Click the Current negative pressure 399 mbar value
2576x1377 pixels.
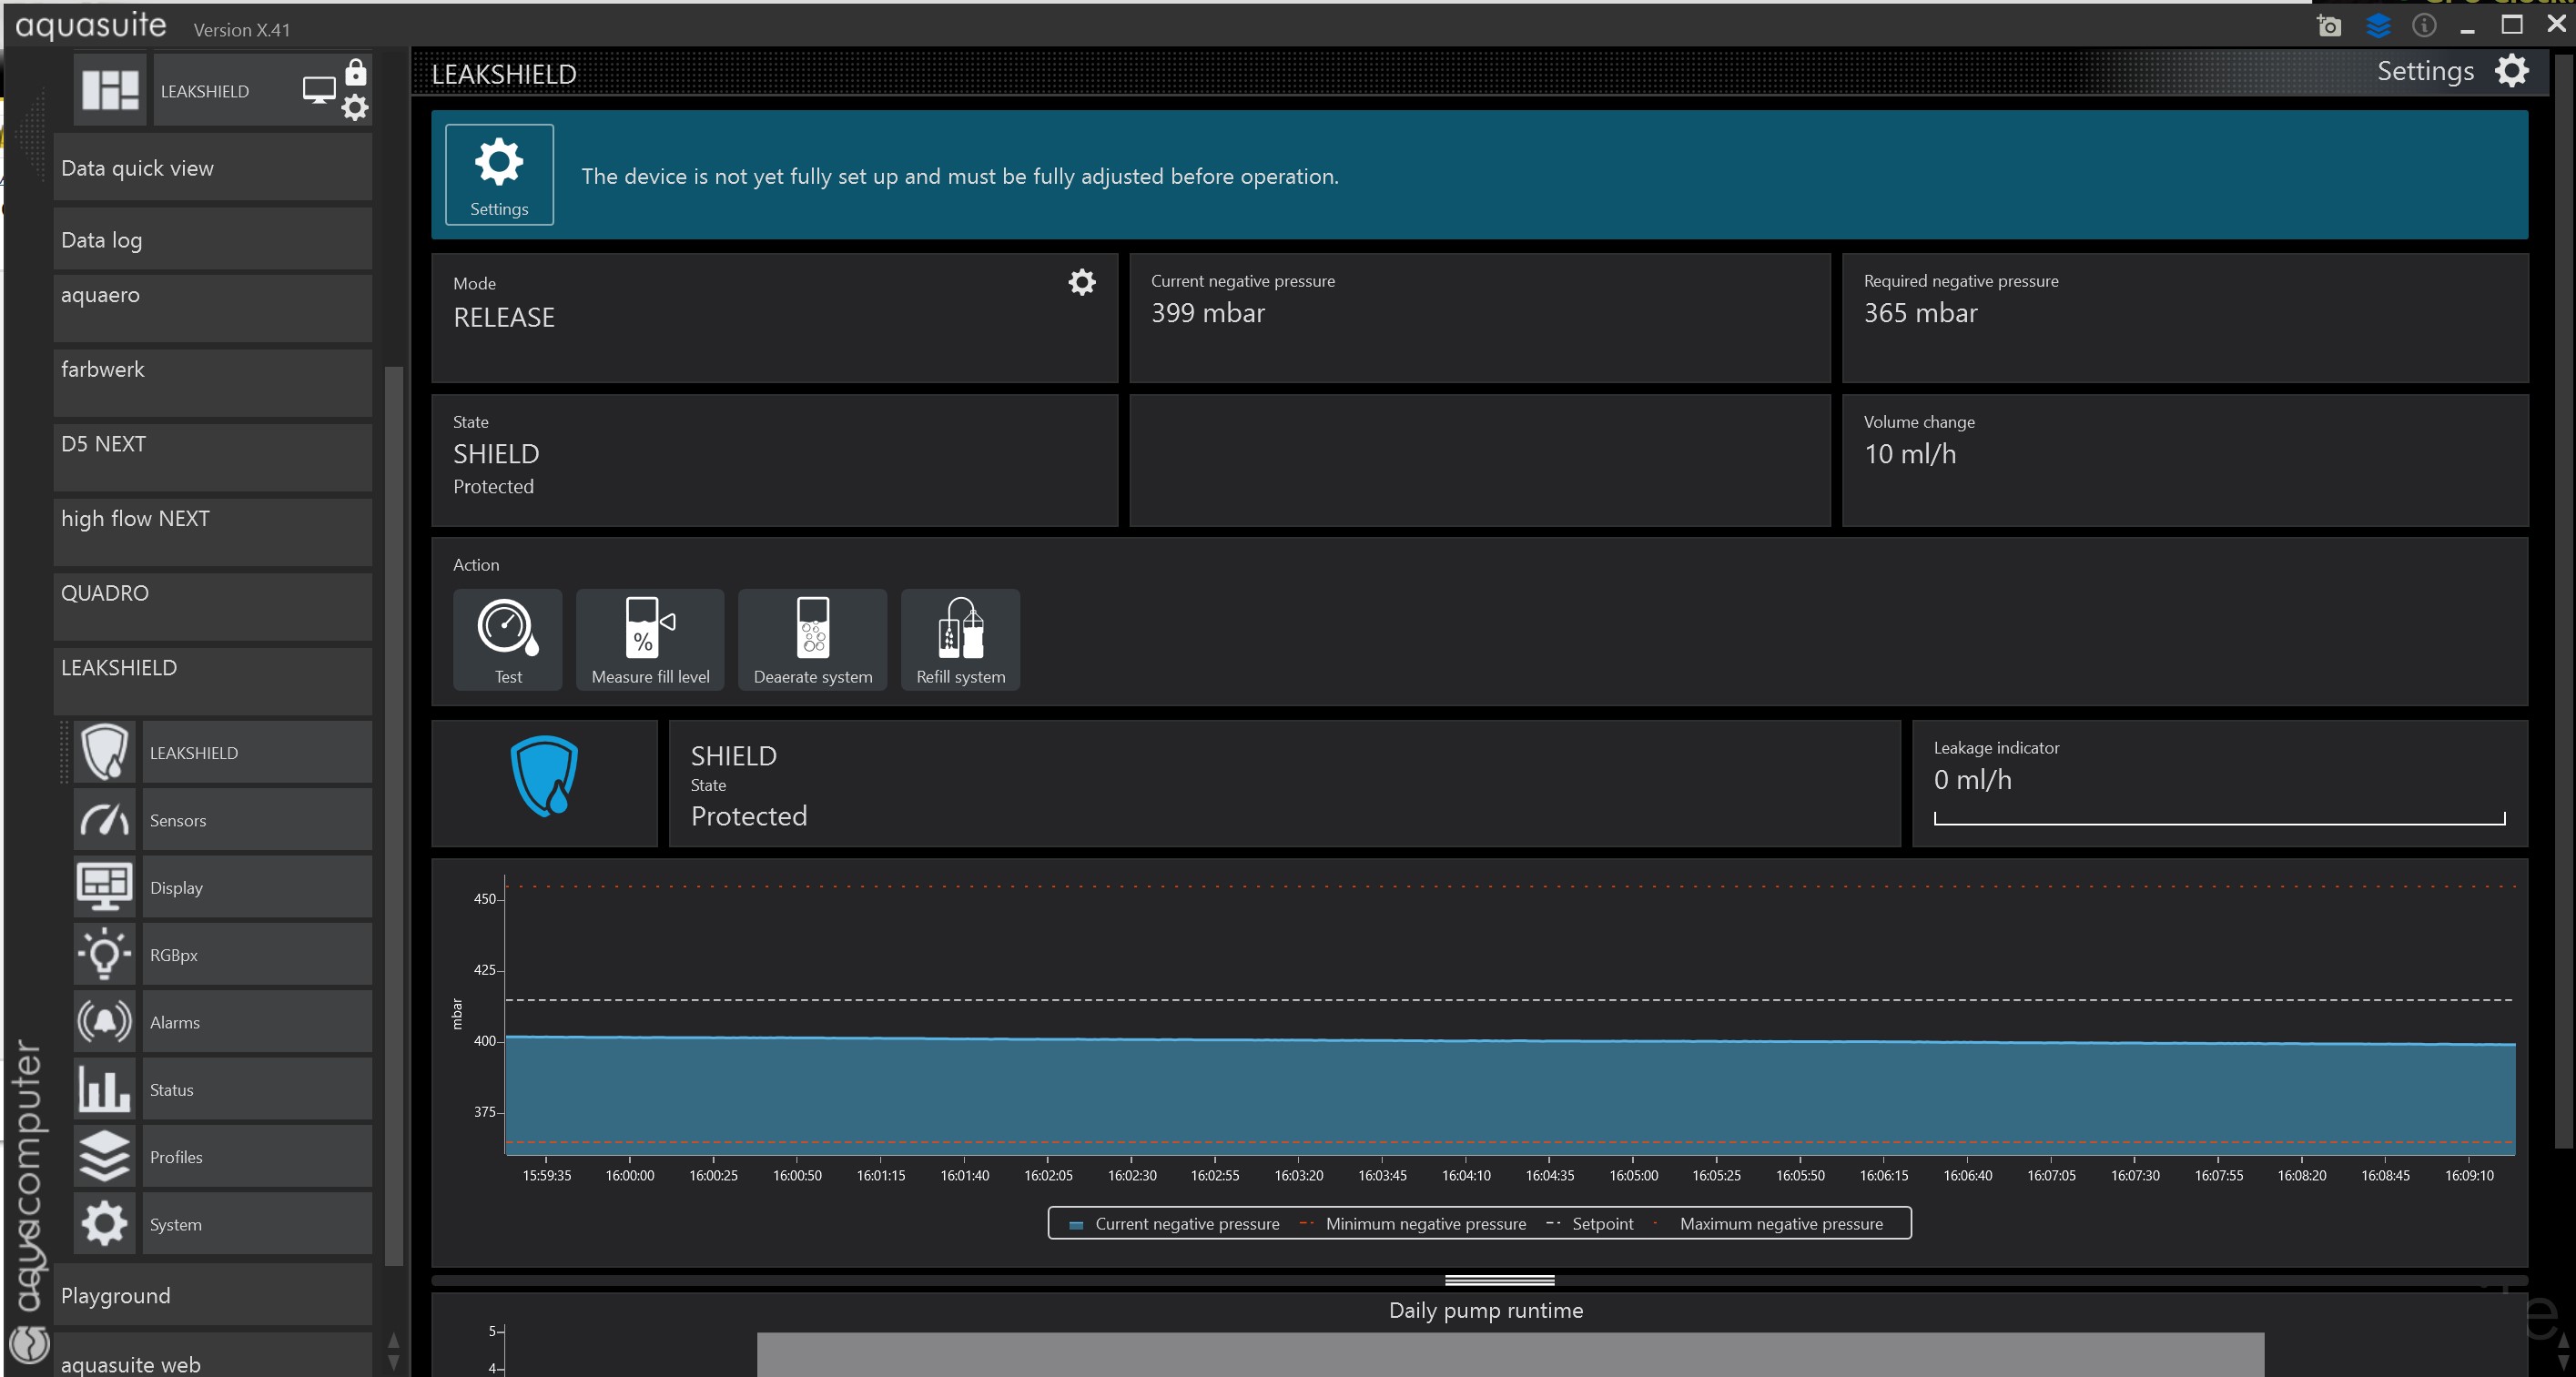1207,313
